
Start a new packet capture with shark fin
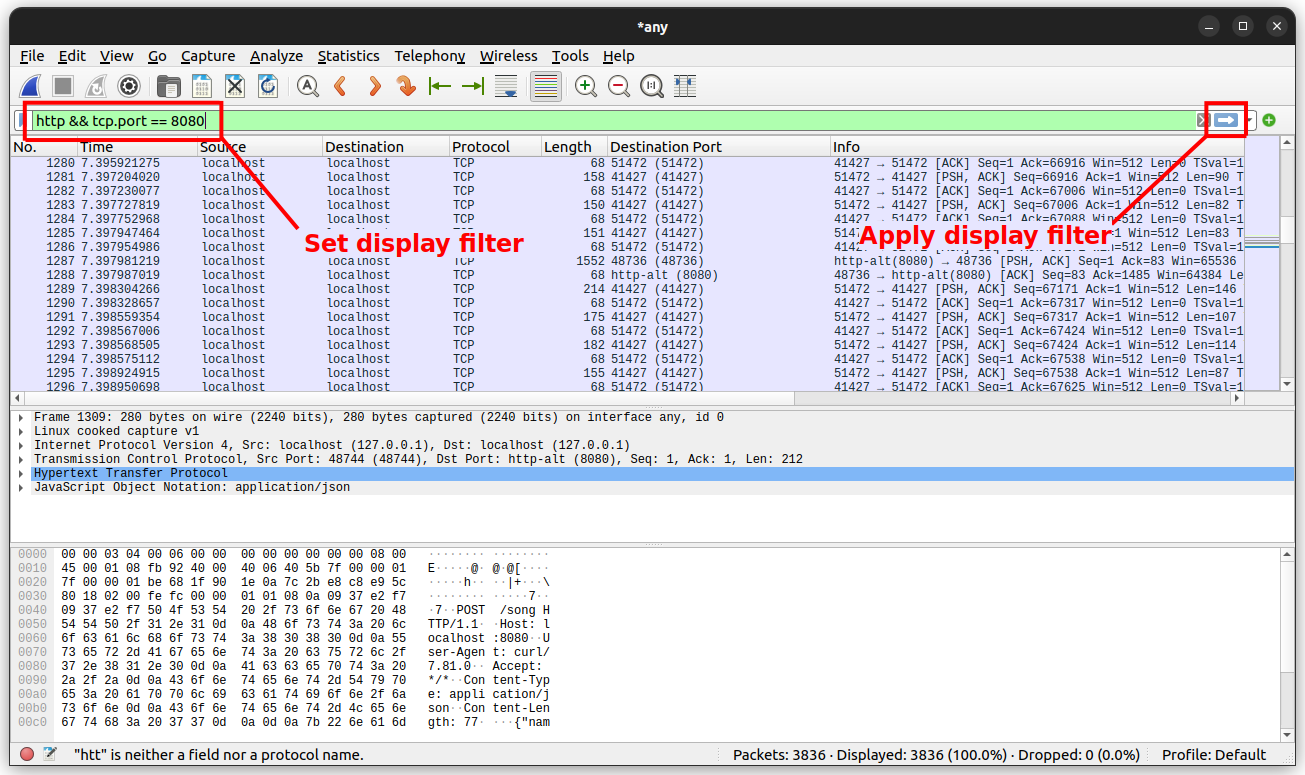click(x=31, y=86)
